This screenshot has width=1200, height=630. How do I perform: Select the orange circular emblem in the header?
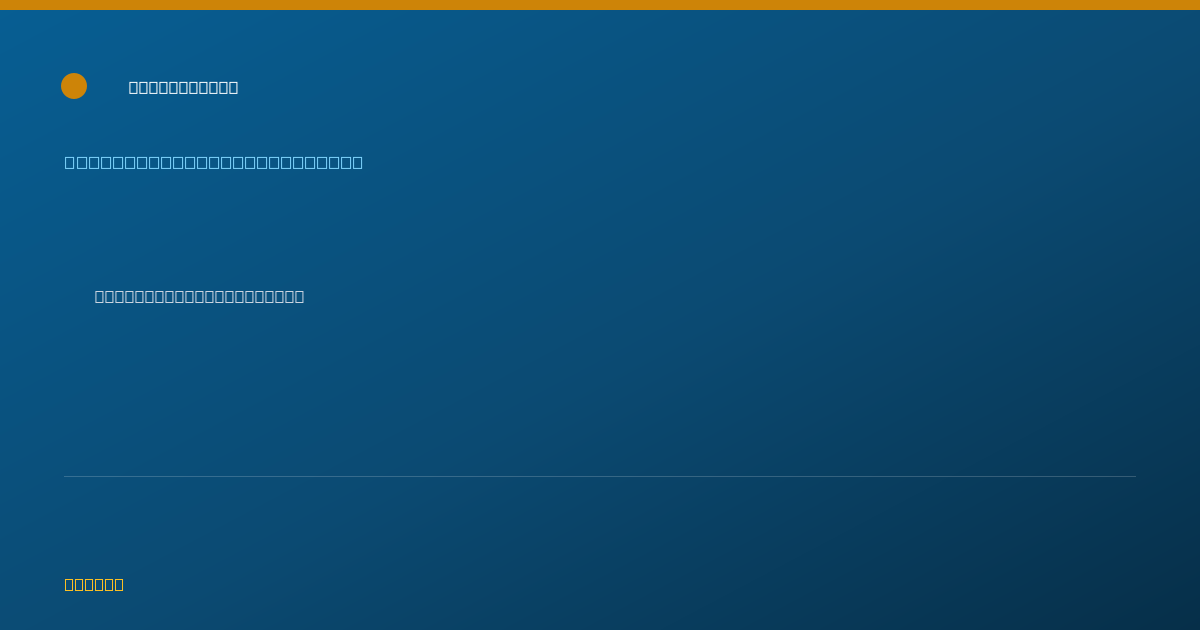pyautogui.click(x=74, y=86)
